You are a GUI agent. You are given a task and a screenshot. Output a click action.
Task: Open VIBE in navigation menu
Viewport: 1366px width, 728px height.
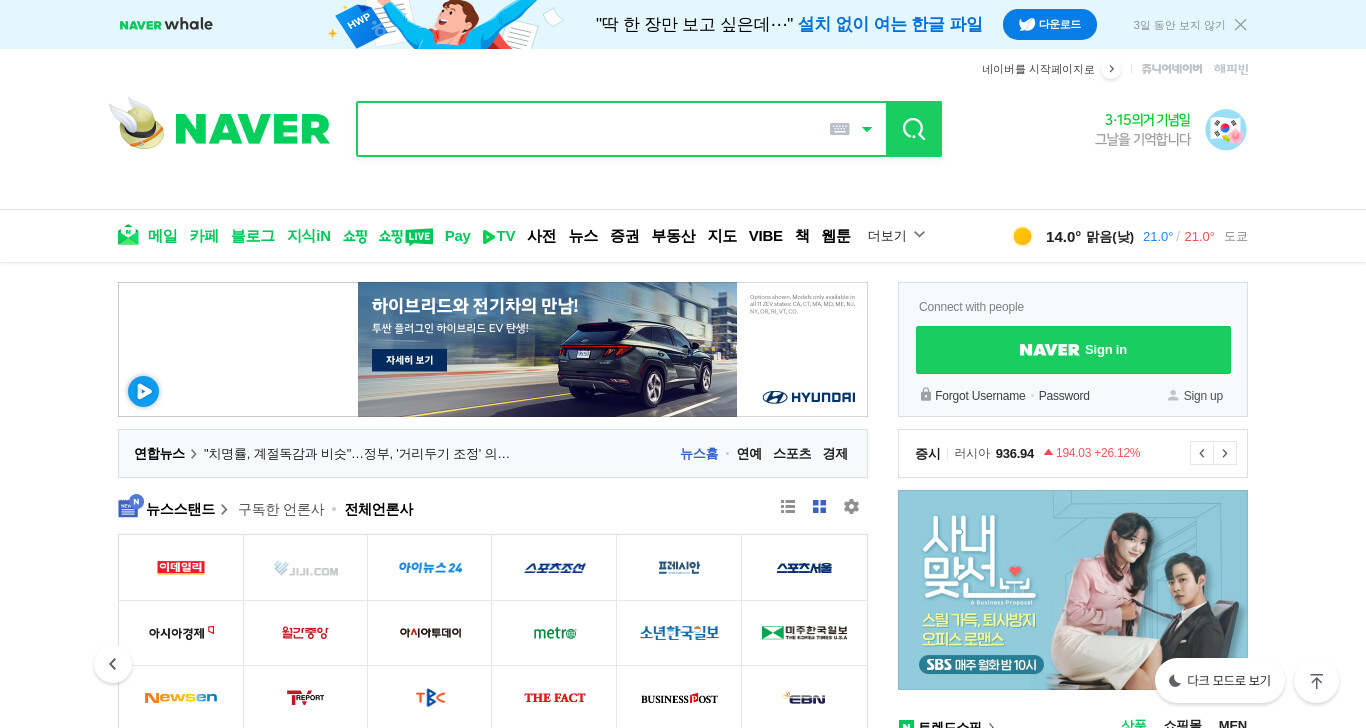pyautogui.click(x=766, y=236)
